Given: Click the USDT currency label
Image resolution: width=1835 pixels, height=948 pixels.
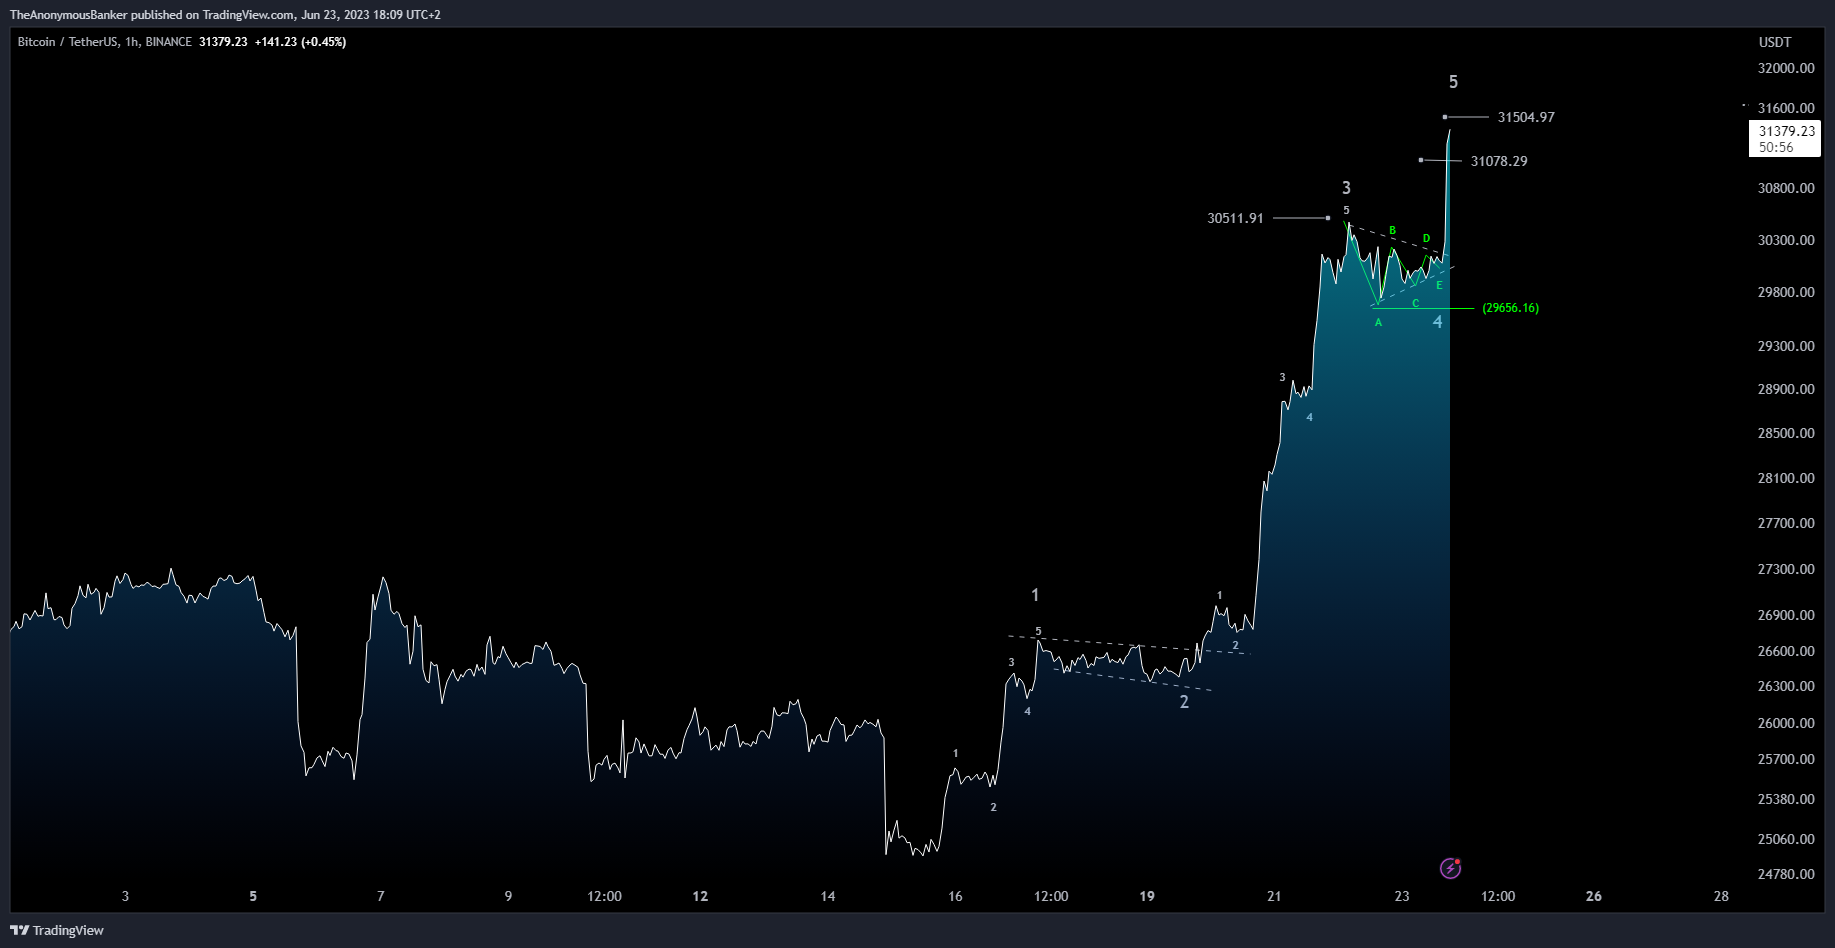Looking at the screenshot, I should click(x=1775, y=42).
